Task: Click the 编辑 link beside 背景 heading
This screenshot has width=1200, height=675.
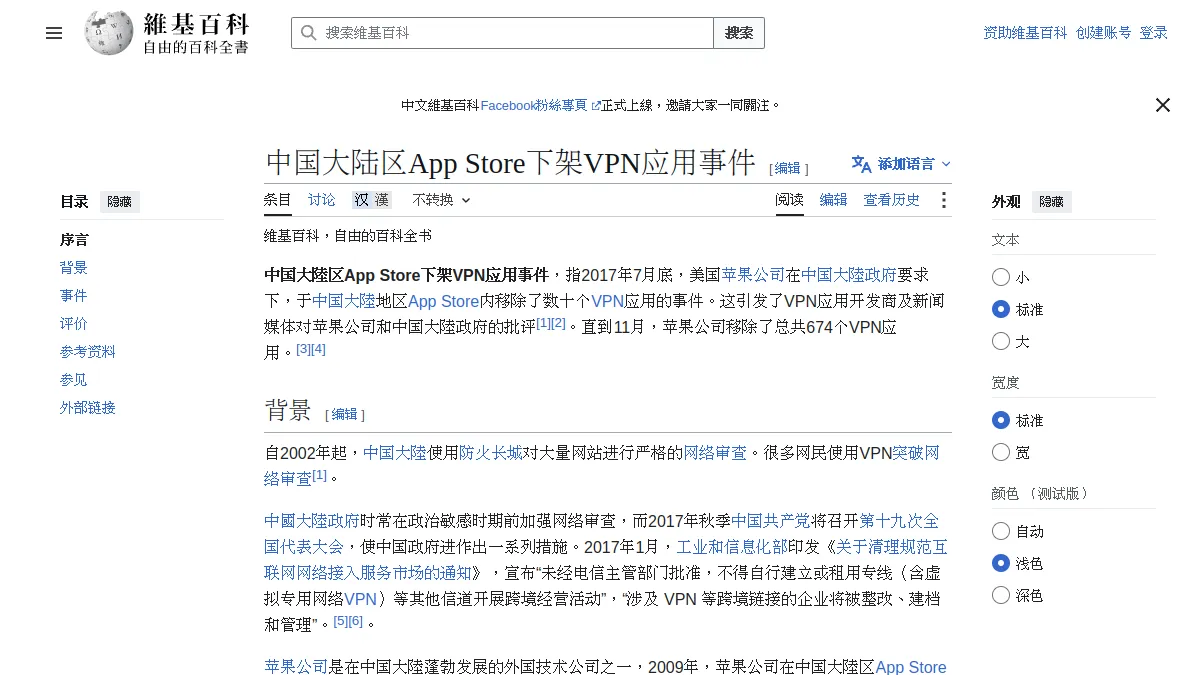Action: [344, 414]
